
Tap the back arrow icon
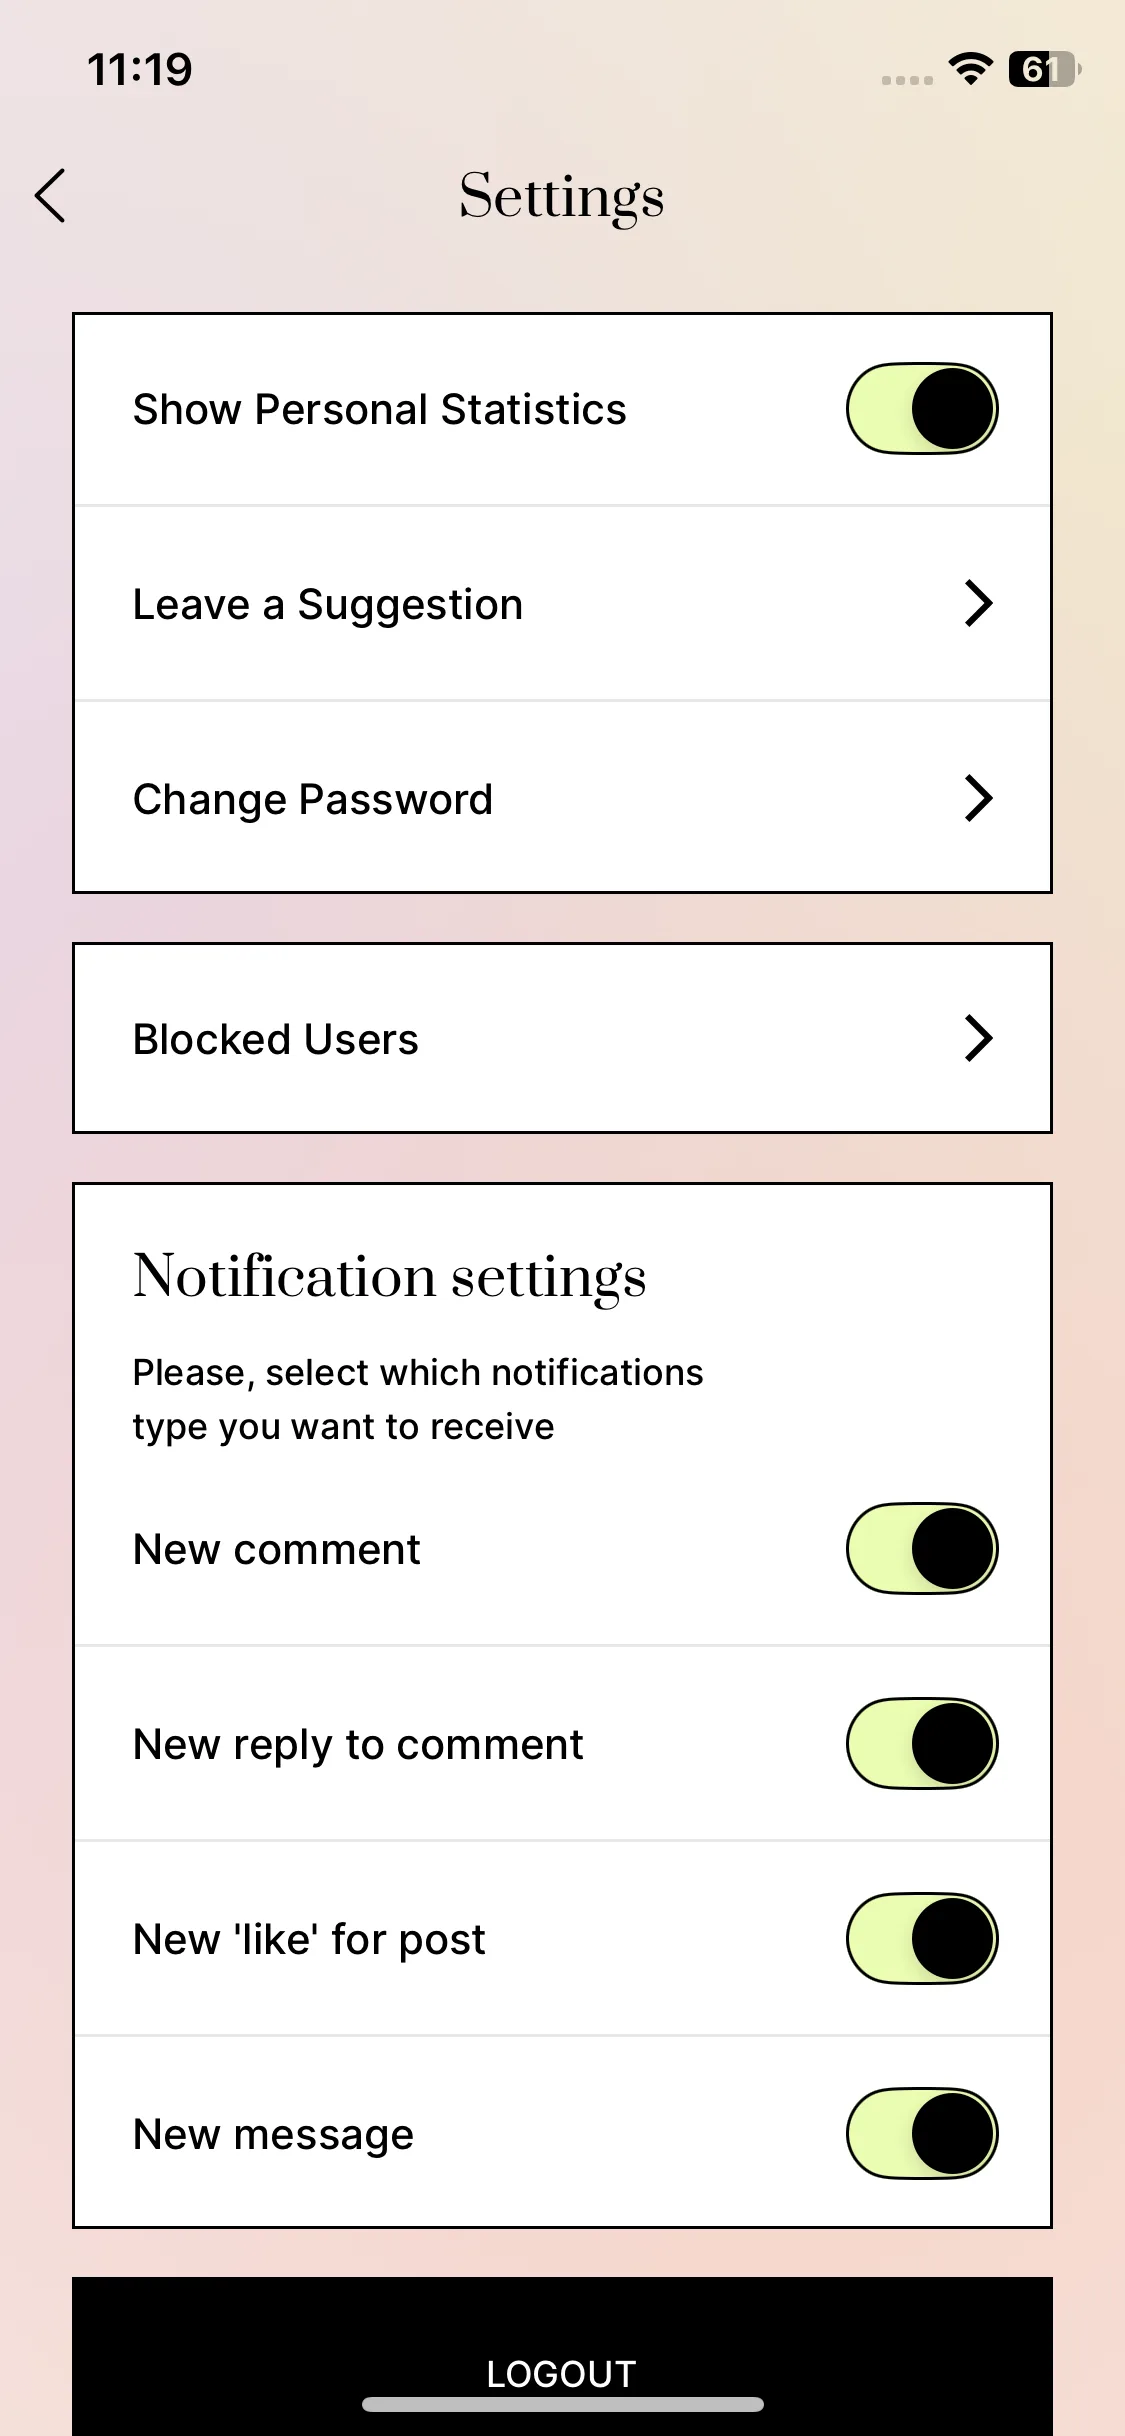point(51,195)
